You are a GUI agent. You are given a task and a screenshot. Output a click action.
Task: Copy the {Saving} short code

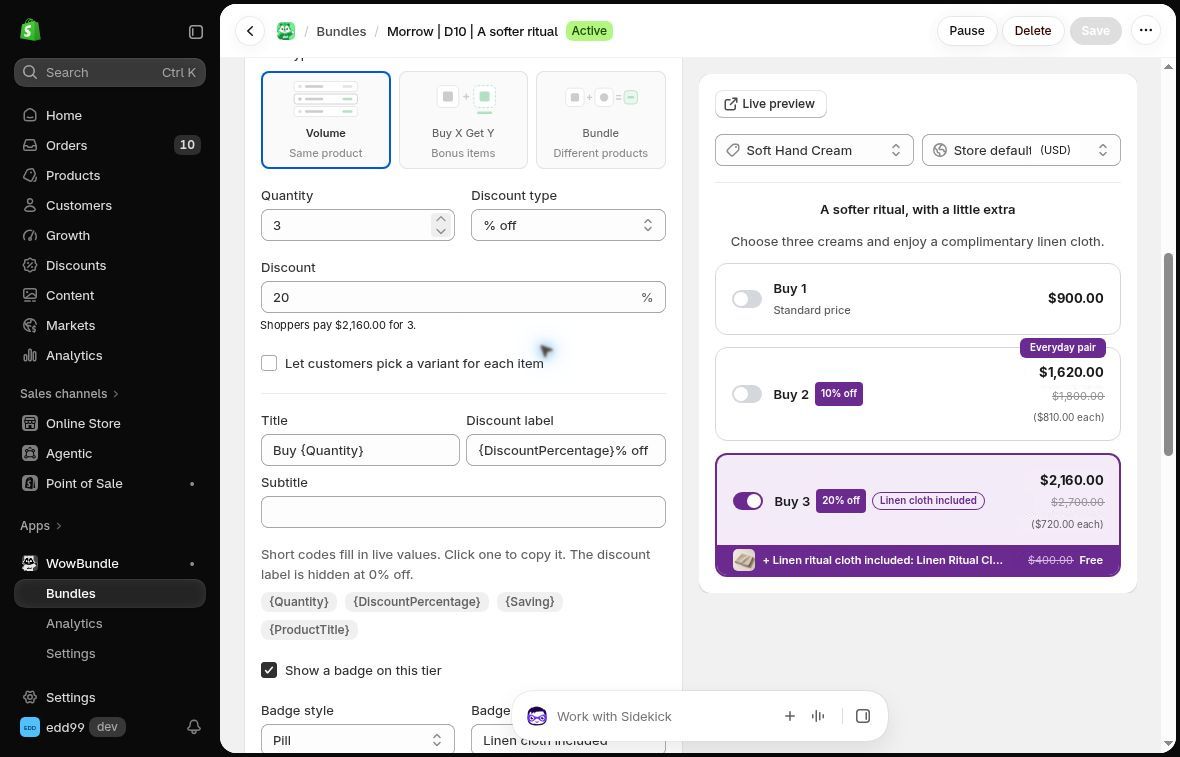530,602
